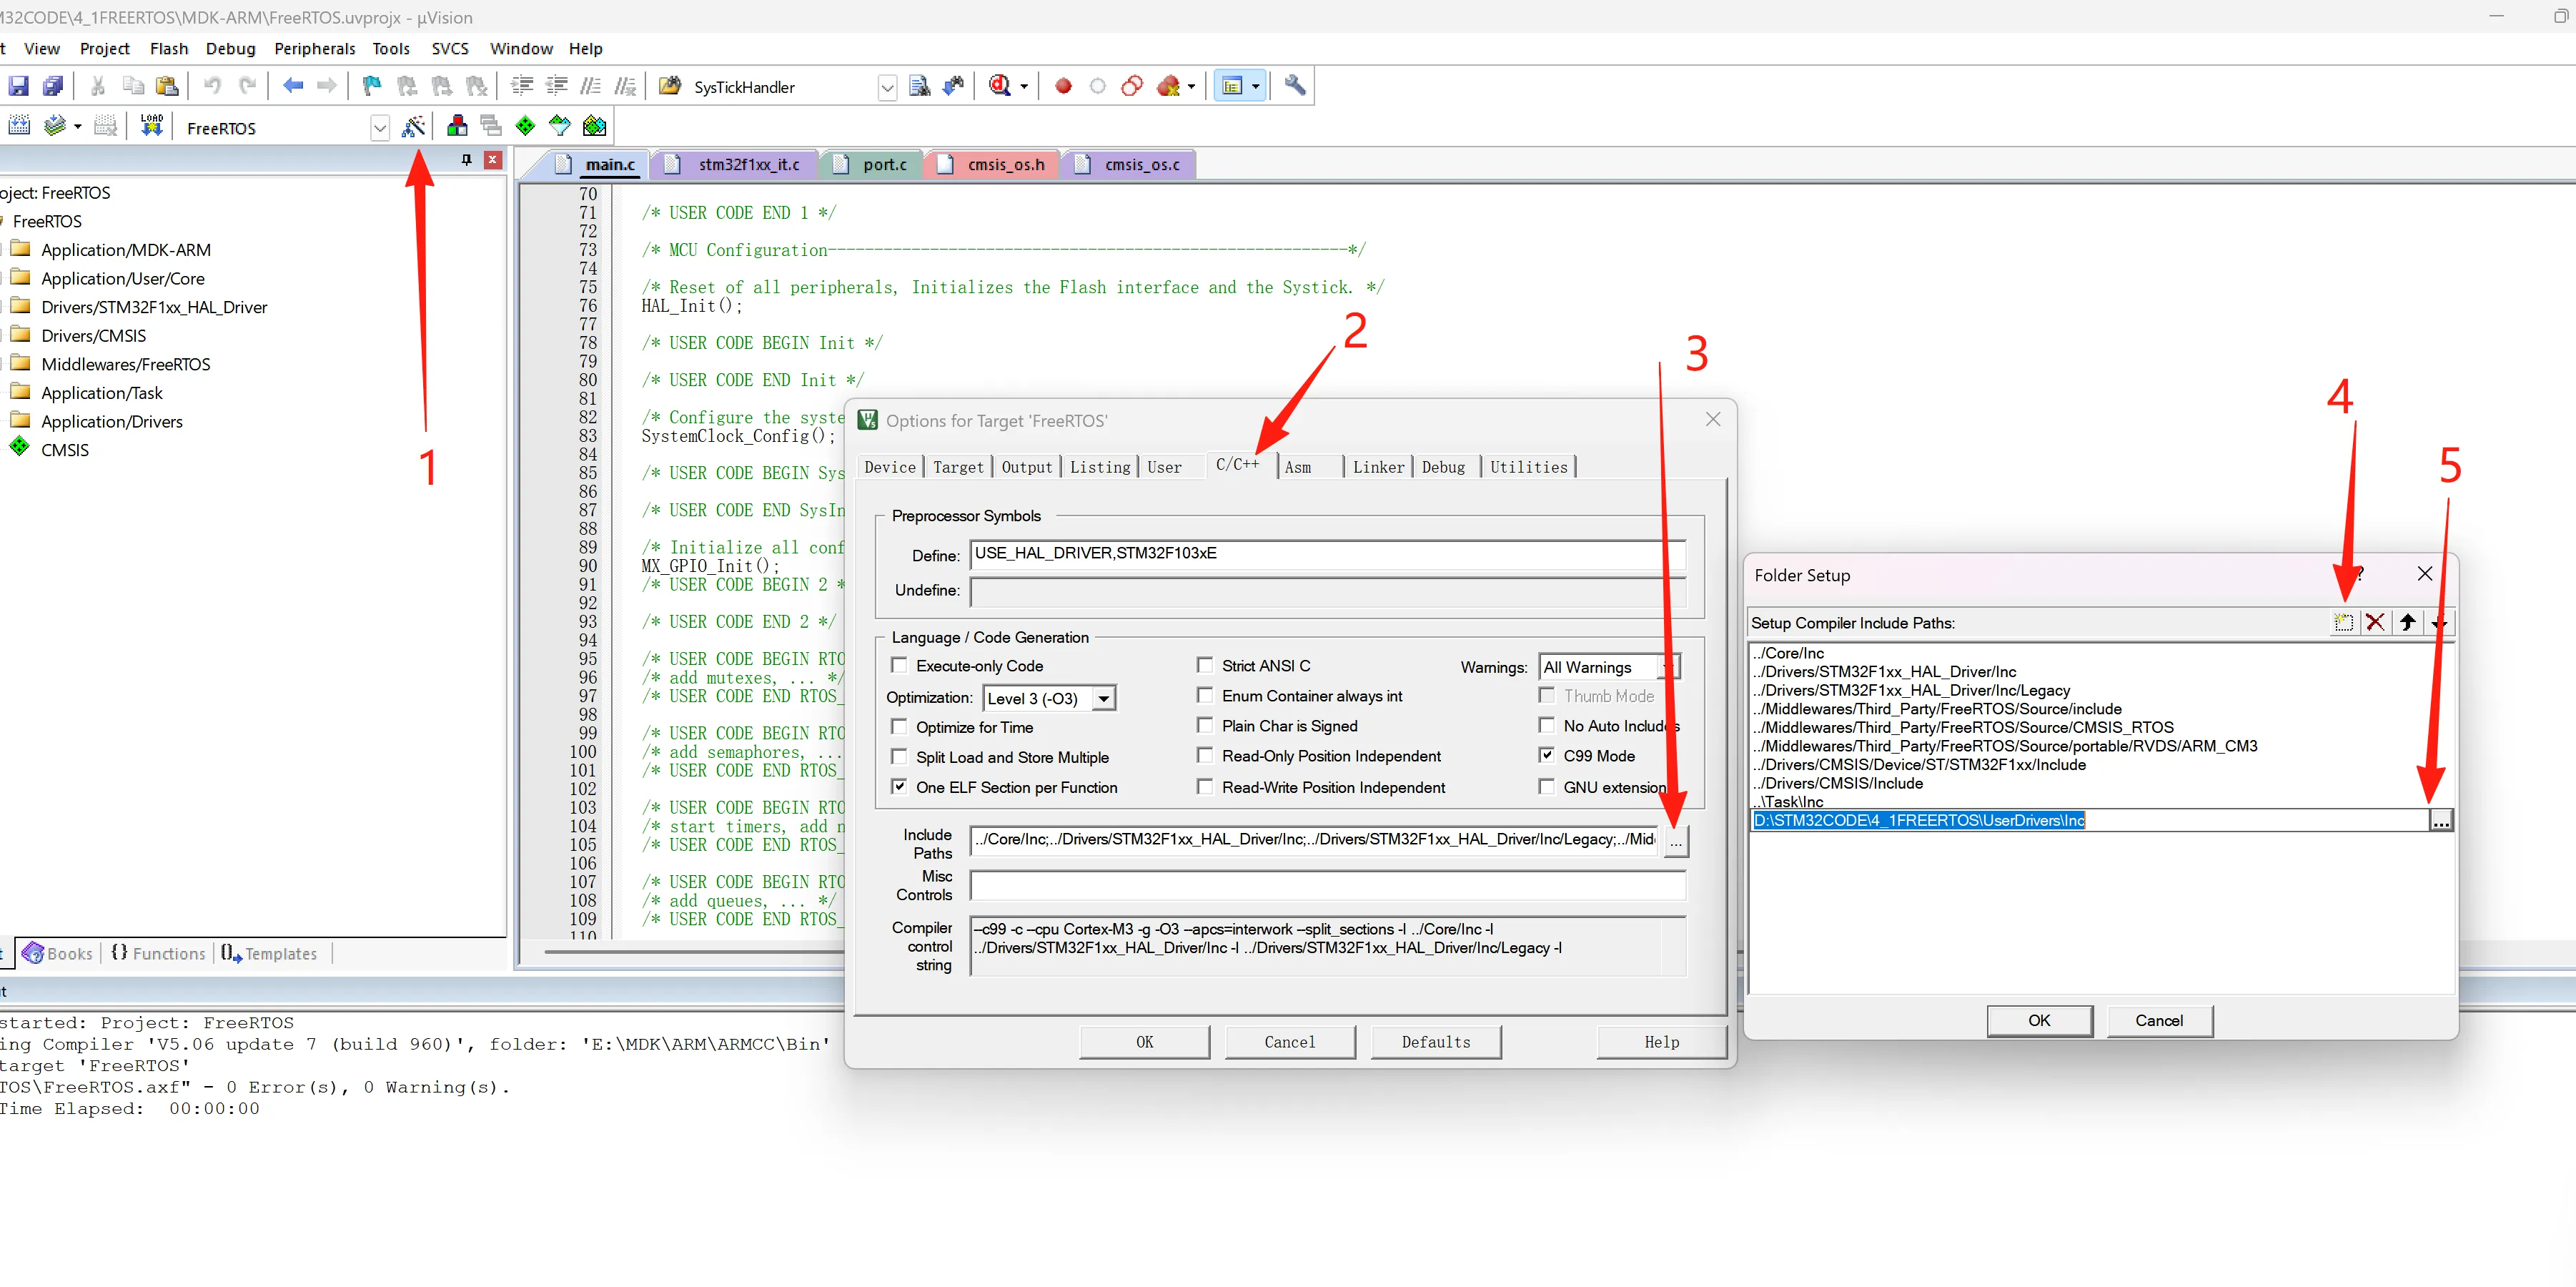
Task: Switch to the Linker tab
Action: point(1377,467)
